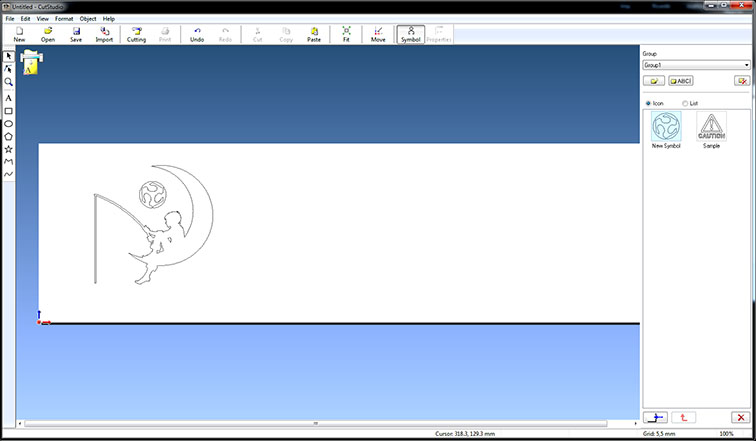Click the rename group ABC button

point(681,81)
